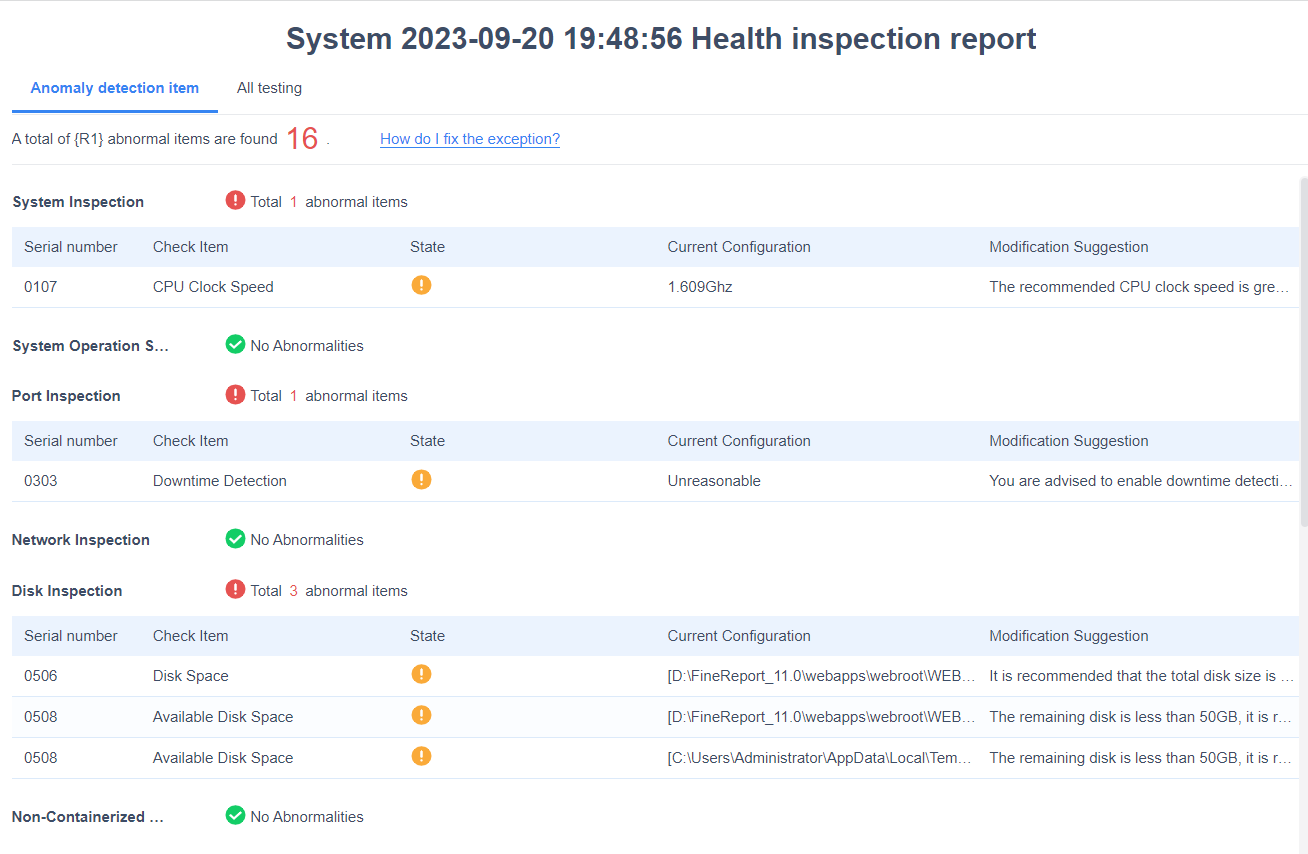Click the 'Unreasonable' configuration value

coord(714,481)
